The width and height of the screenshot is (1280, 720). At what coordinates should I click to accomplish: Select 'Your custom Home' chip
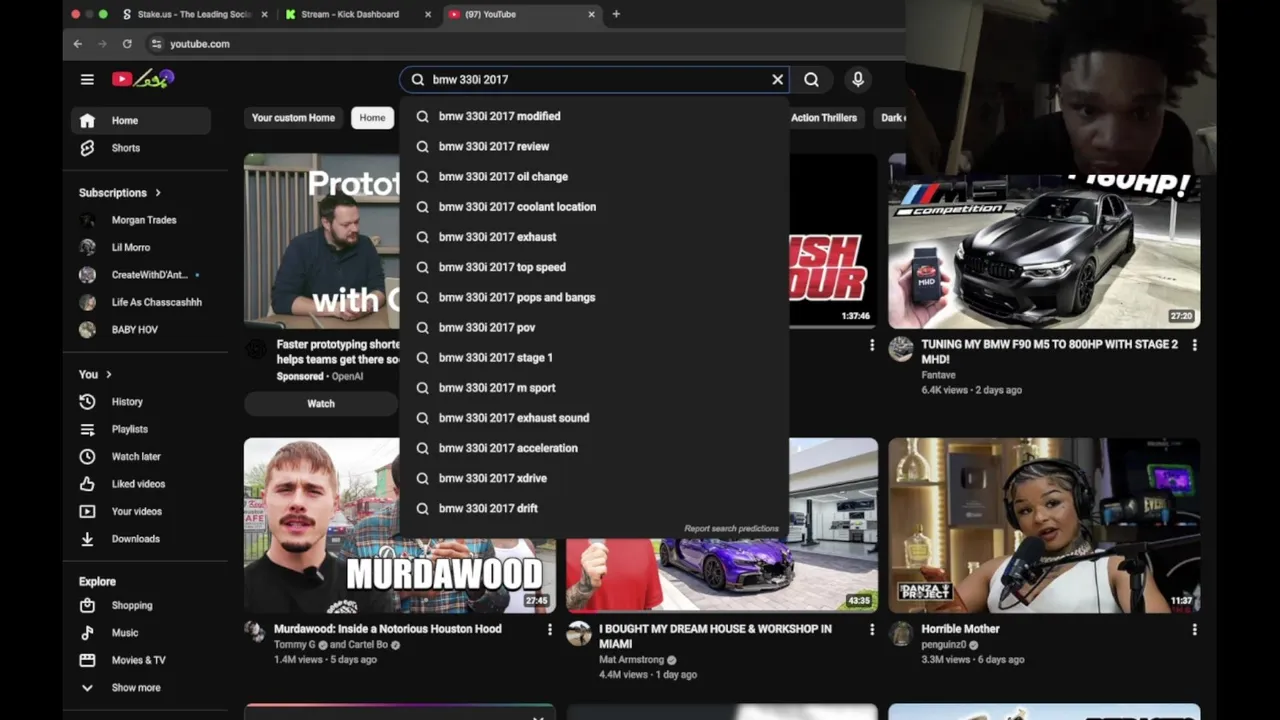pyautogui.click(x=293, y=118)
